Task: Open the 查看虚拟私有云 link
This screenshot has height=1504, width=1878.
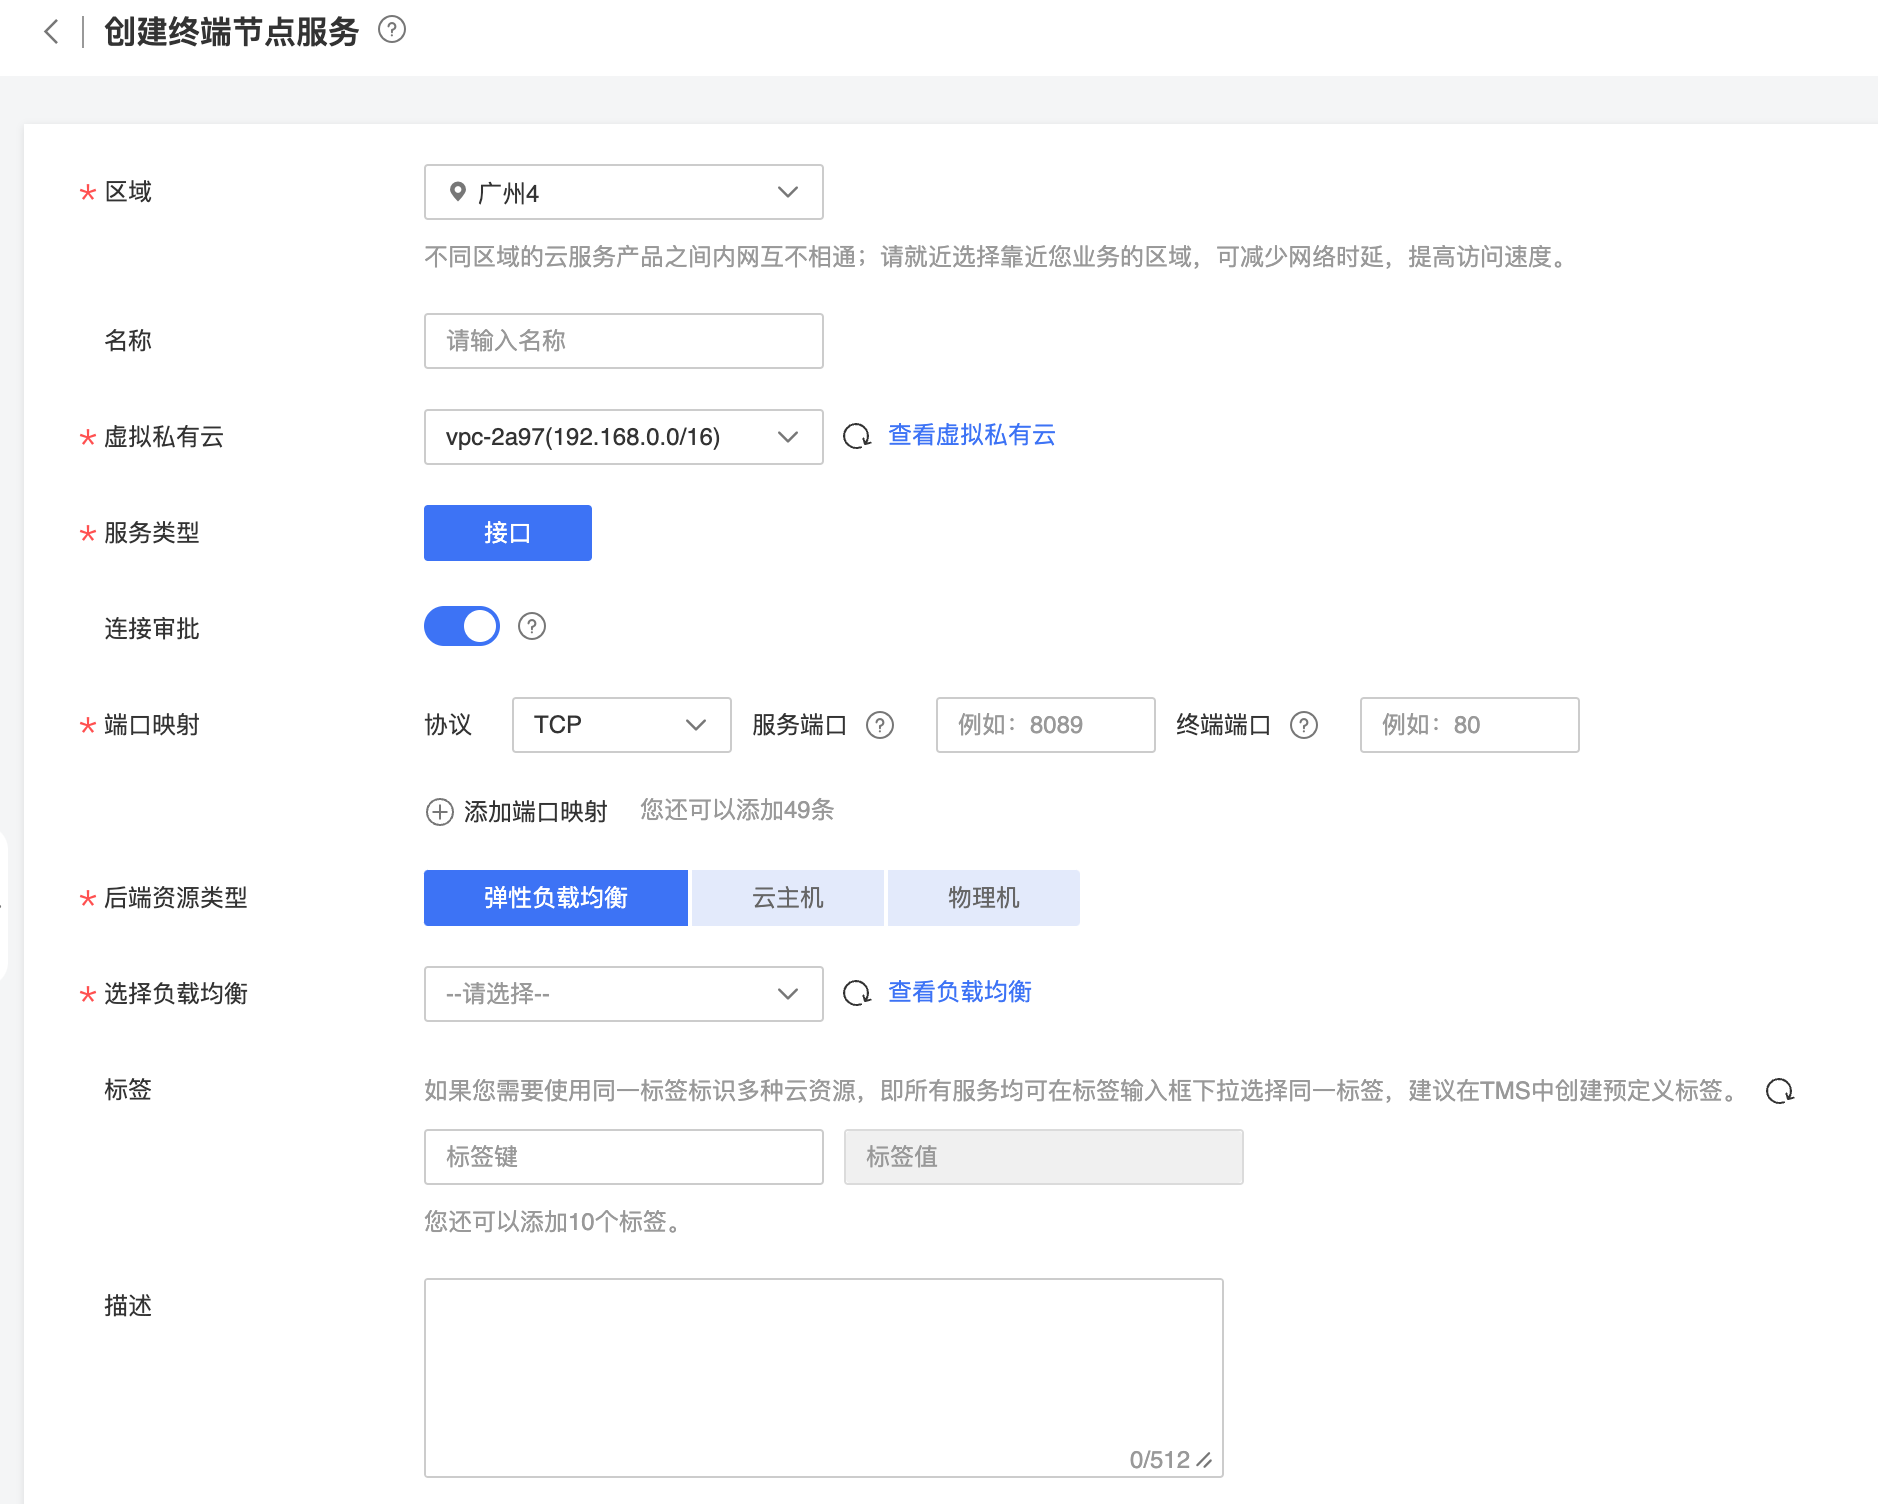Action: 971,435
